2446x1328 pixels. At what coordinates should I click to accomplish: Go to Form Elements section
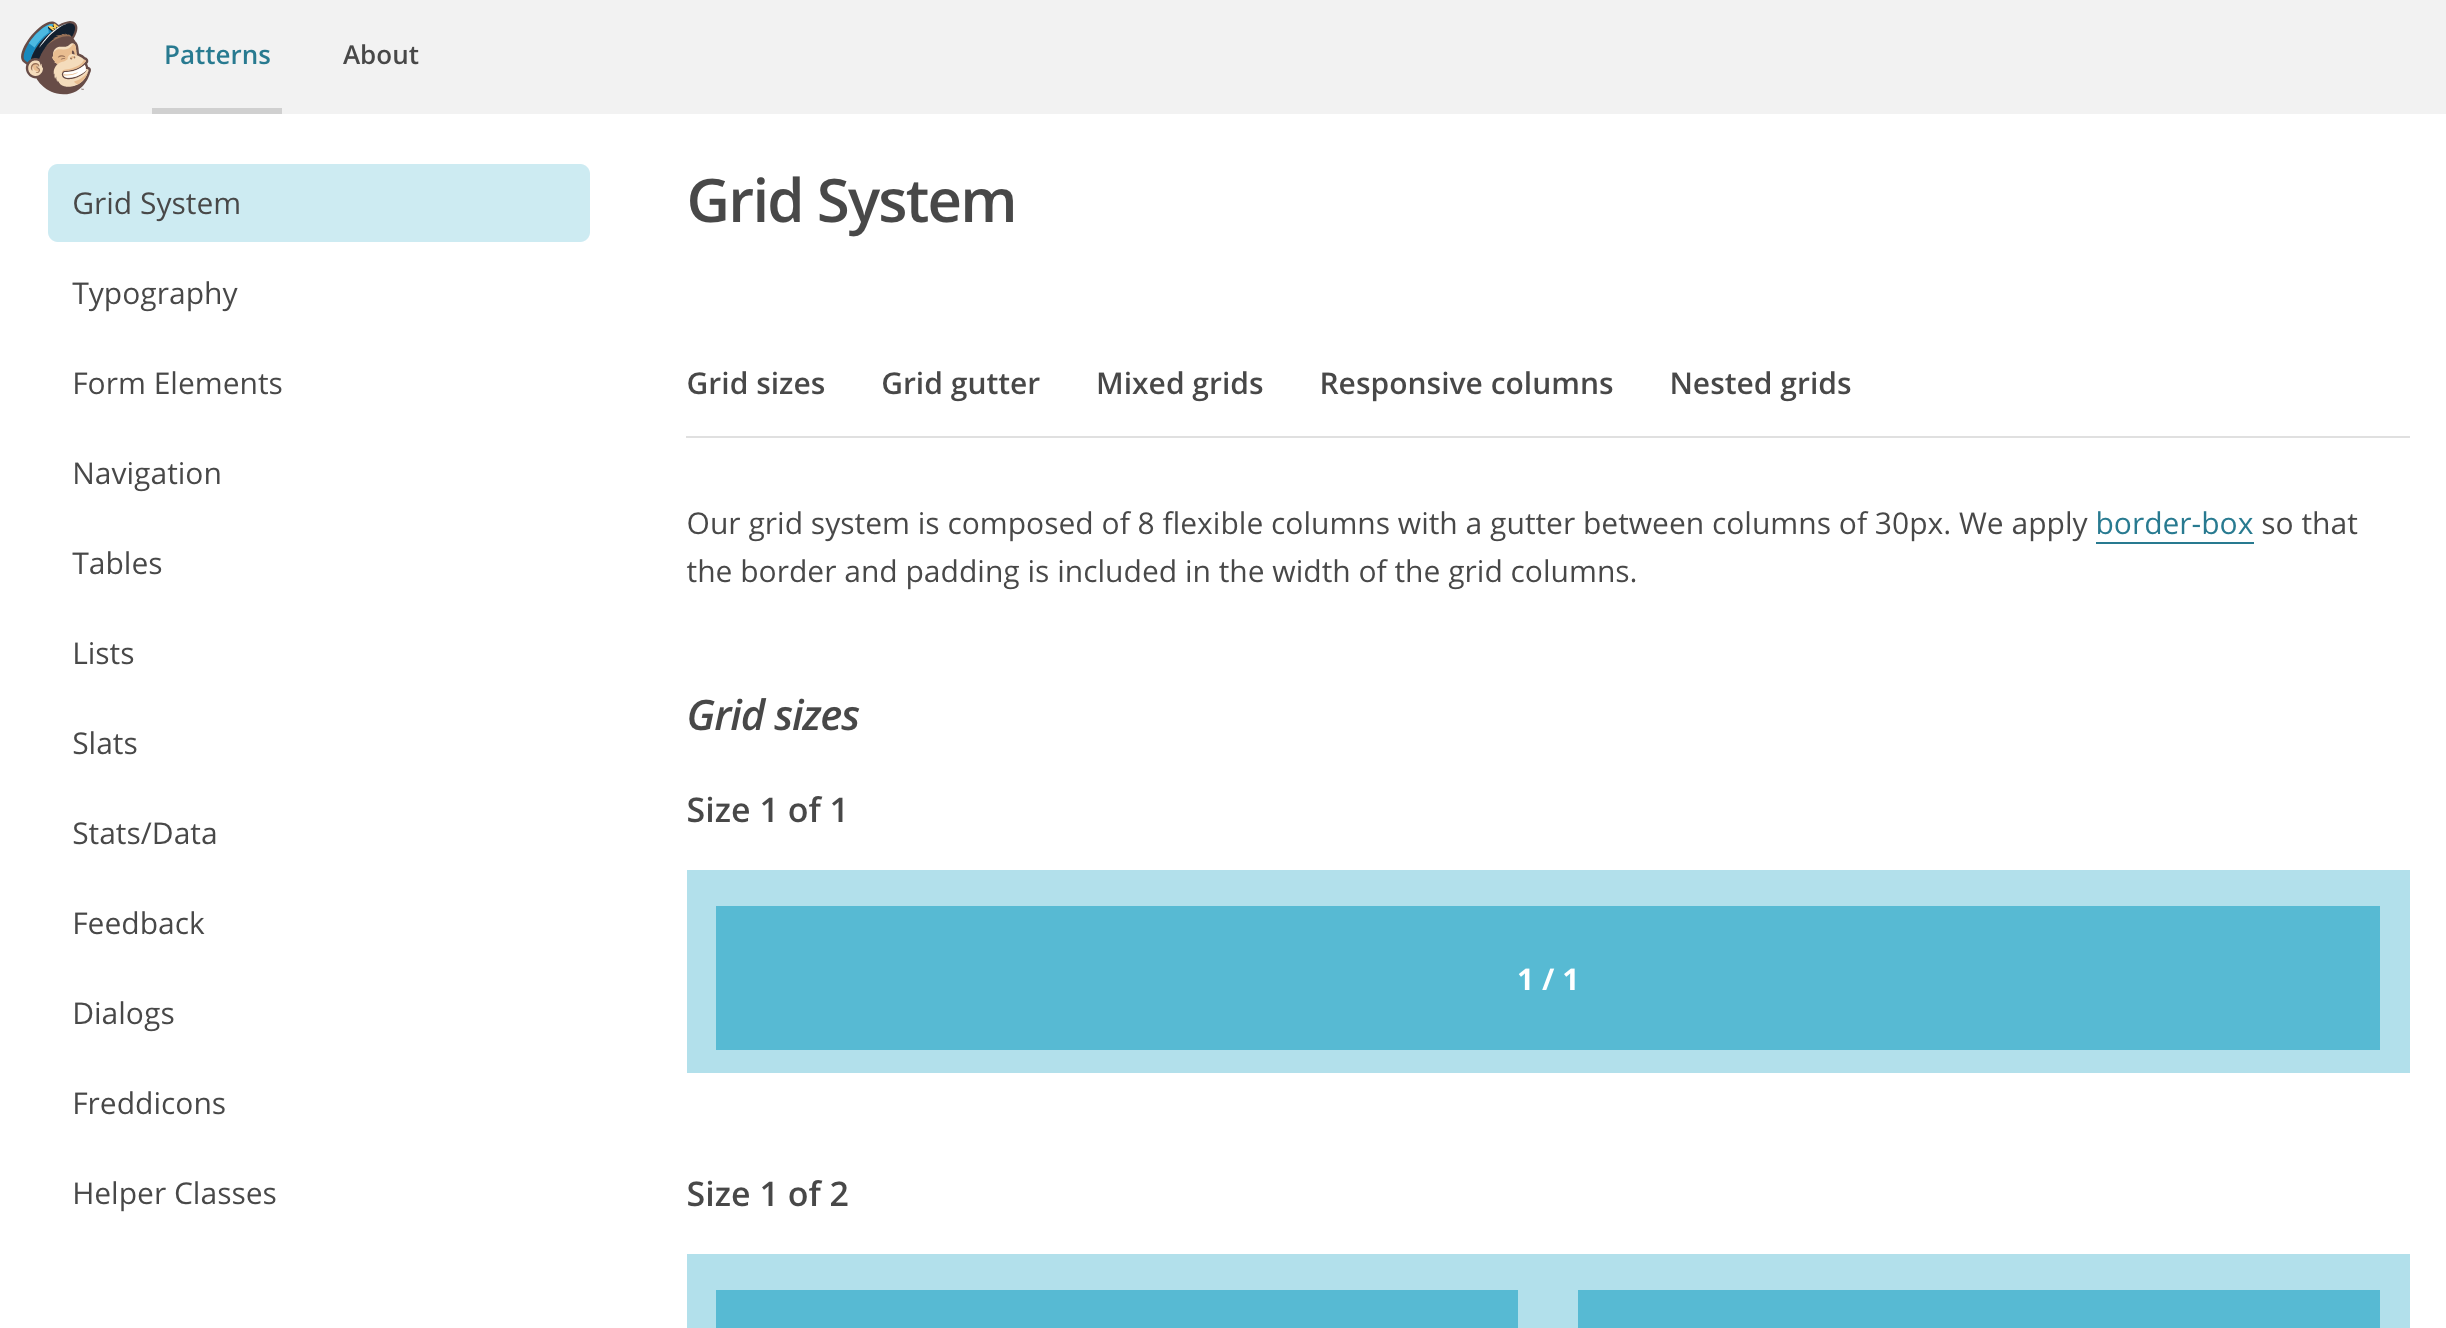click(177, 384)
